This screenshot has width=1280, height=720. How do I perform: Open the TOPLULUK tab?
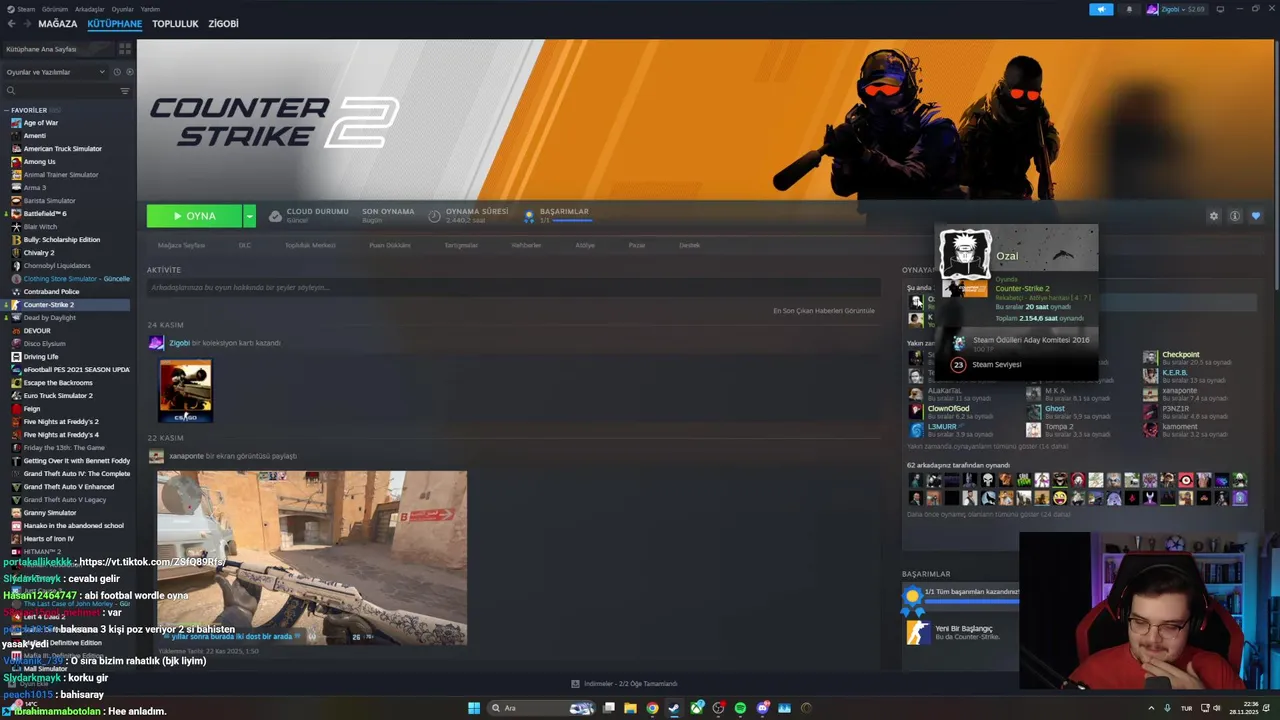(175, 24)
